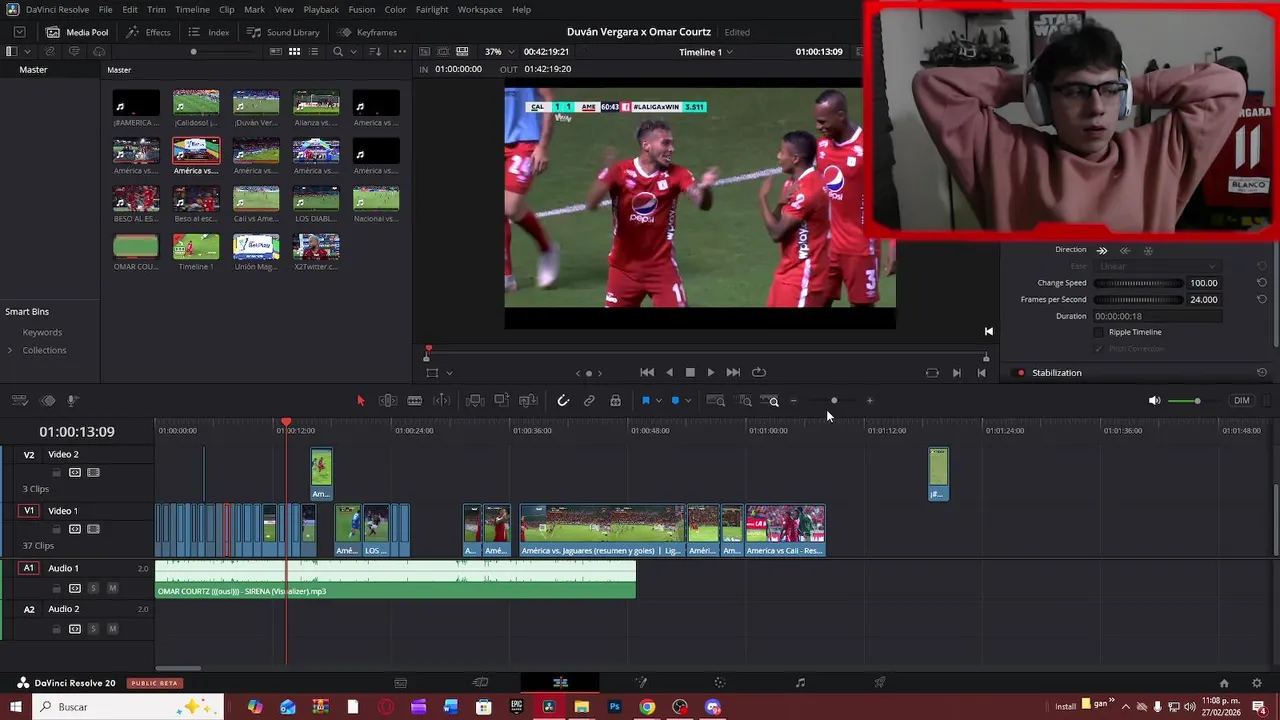This screenshot has width=1280, height=720.
Task: Disable Video 2 track filmstrip icon
Action: click(93, 473)
